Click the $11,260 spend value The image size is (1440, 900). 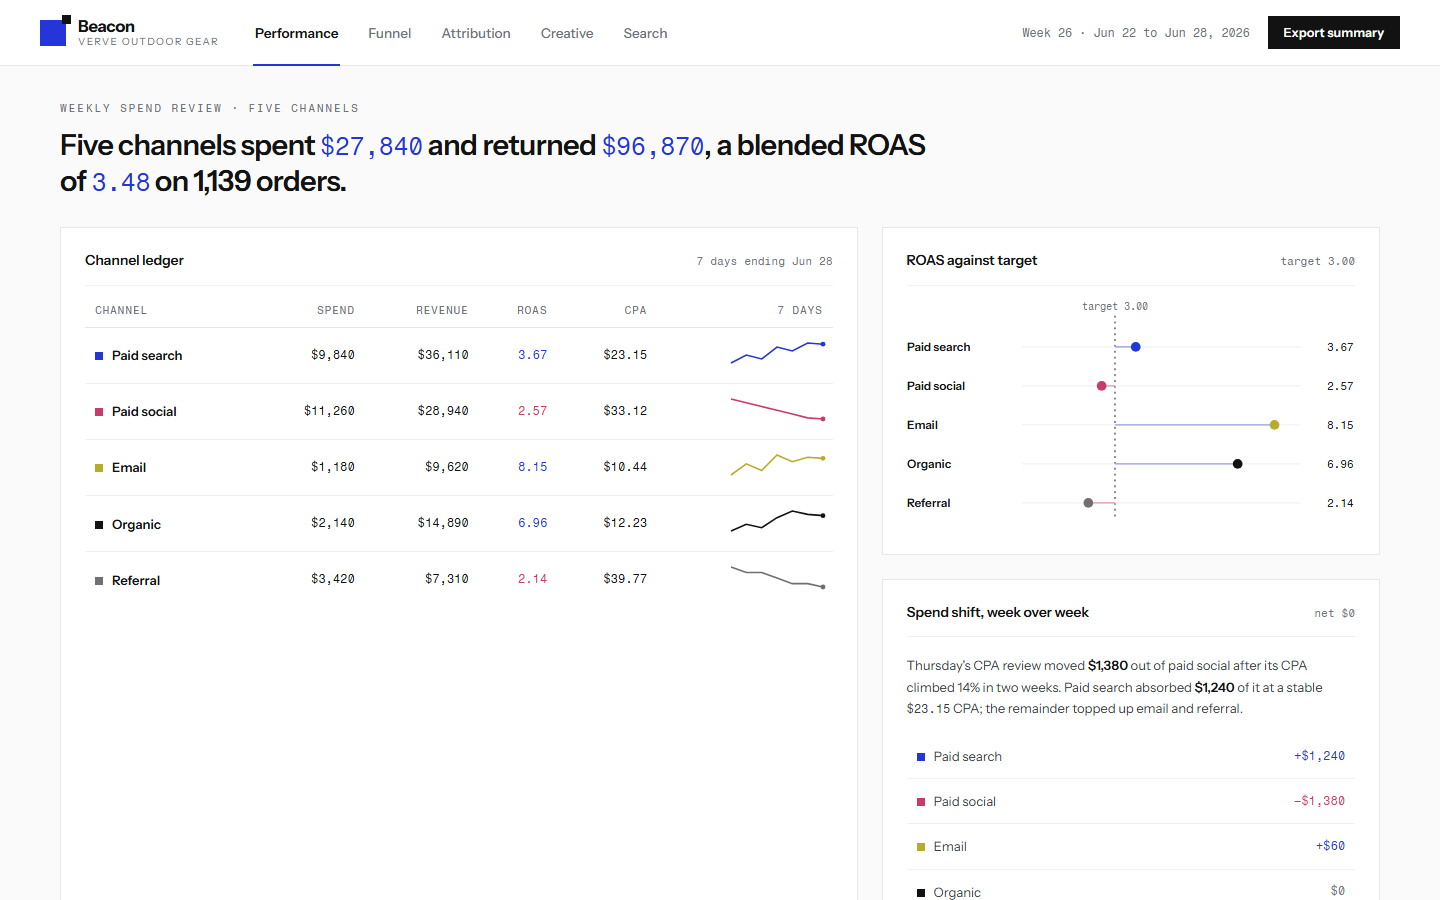(x=329, y=411)
